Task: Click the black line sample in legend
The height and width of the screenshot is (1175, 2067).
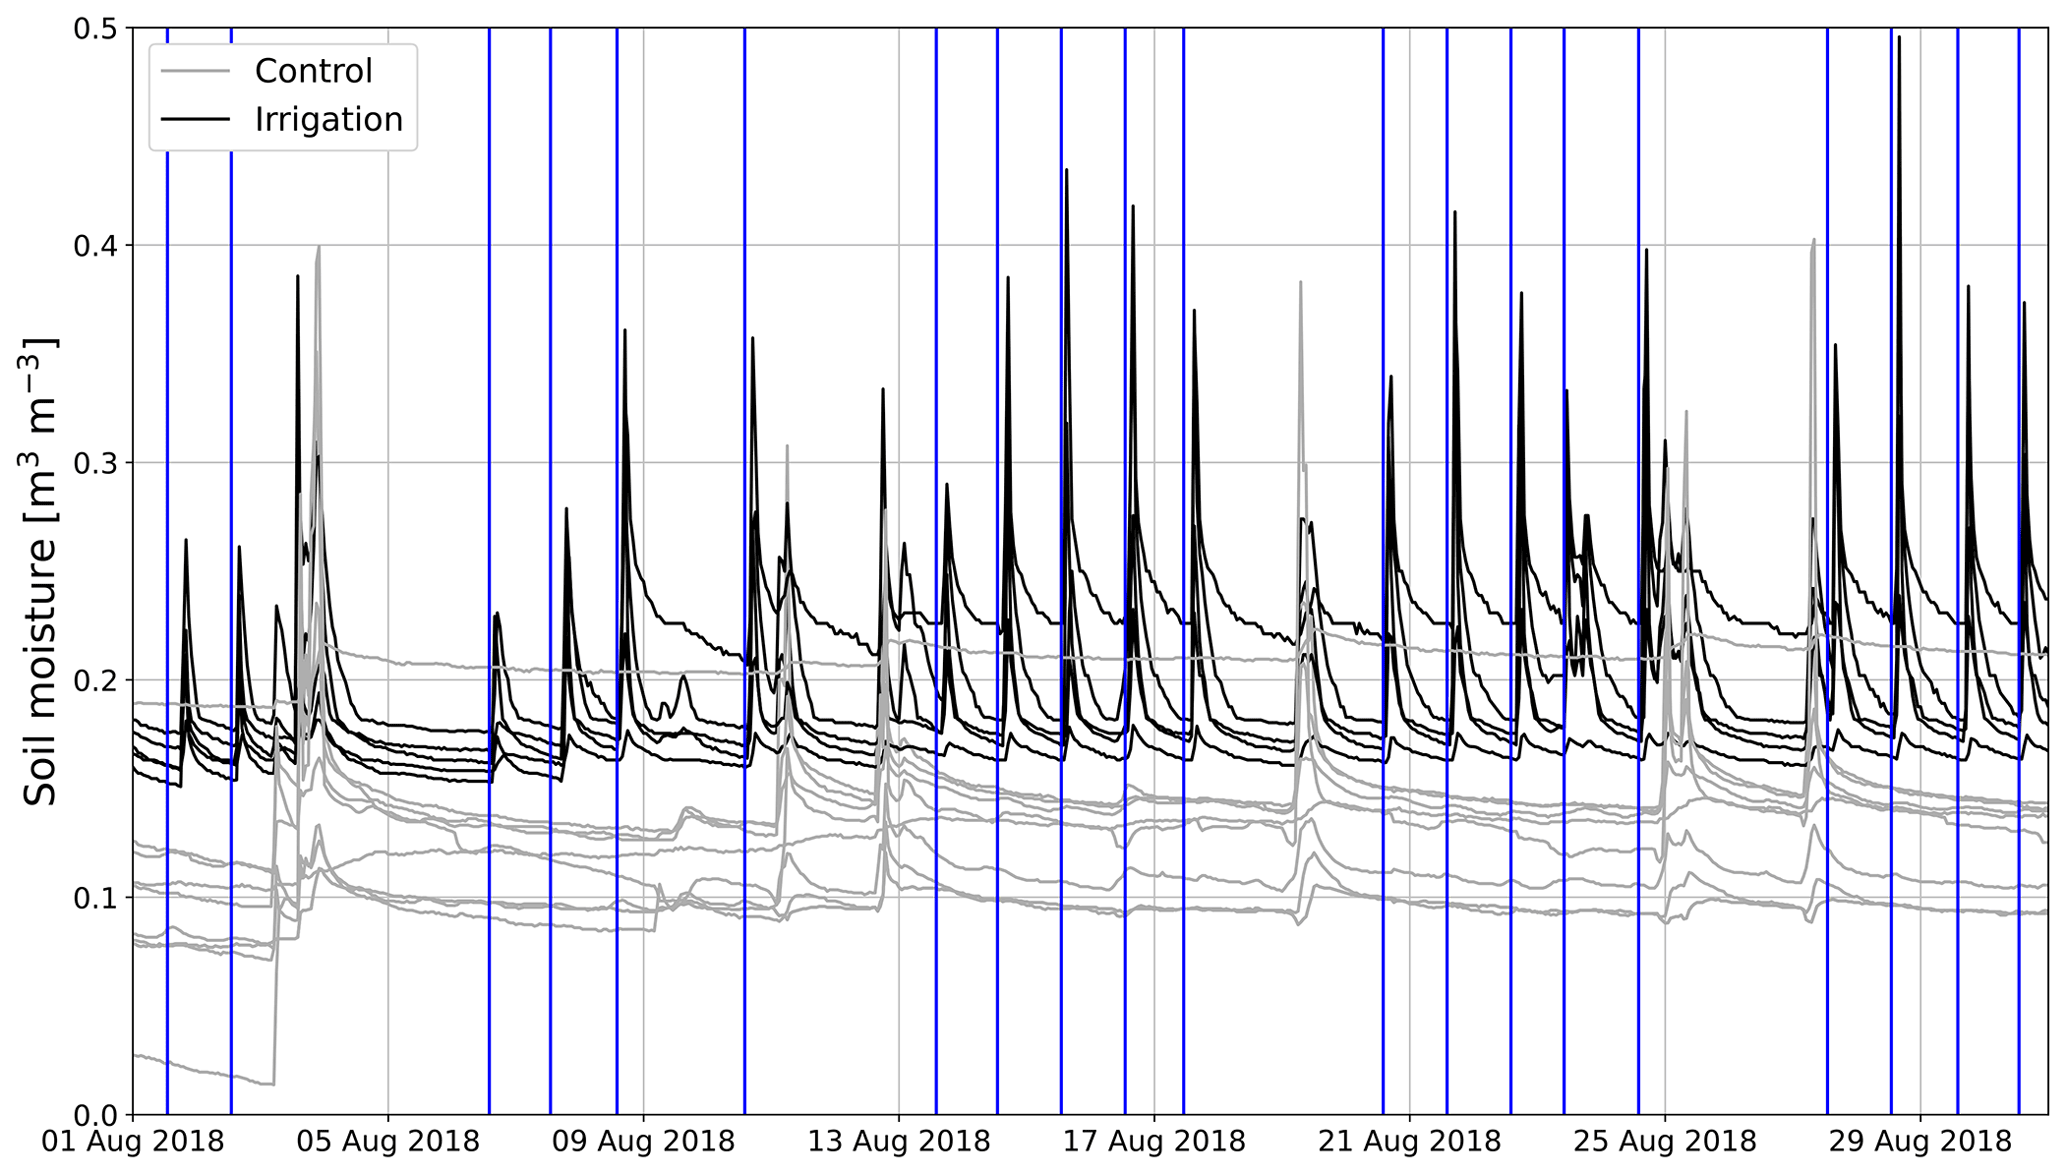Action: [195, 120]
